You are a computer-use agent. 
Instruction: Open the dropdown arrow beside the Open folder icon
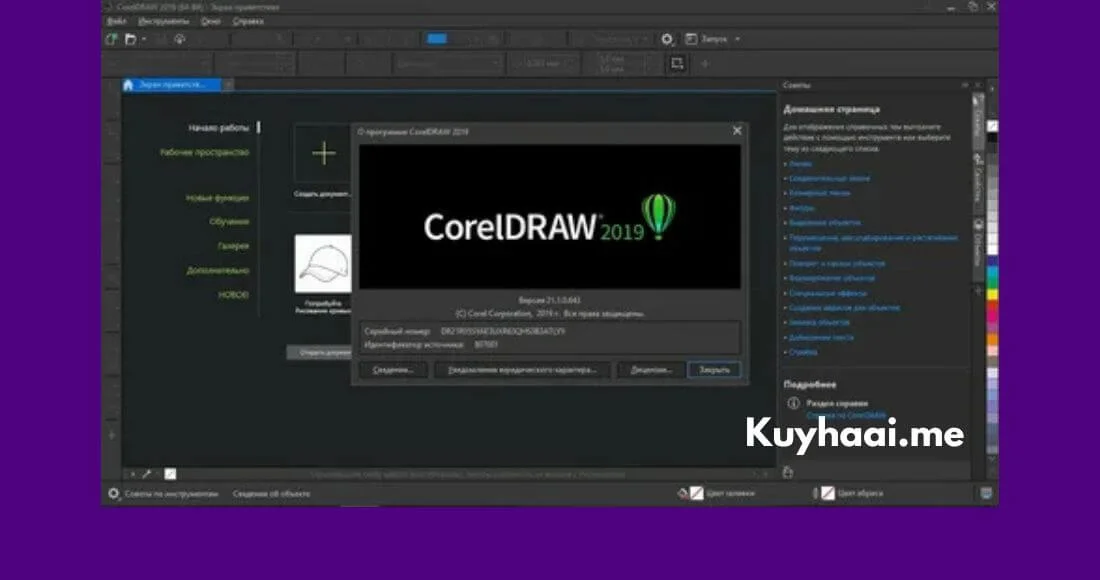pyautogui.click(x=144, y=40)
